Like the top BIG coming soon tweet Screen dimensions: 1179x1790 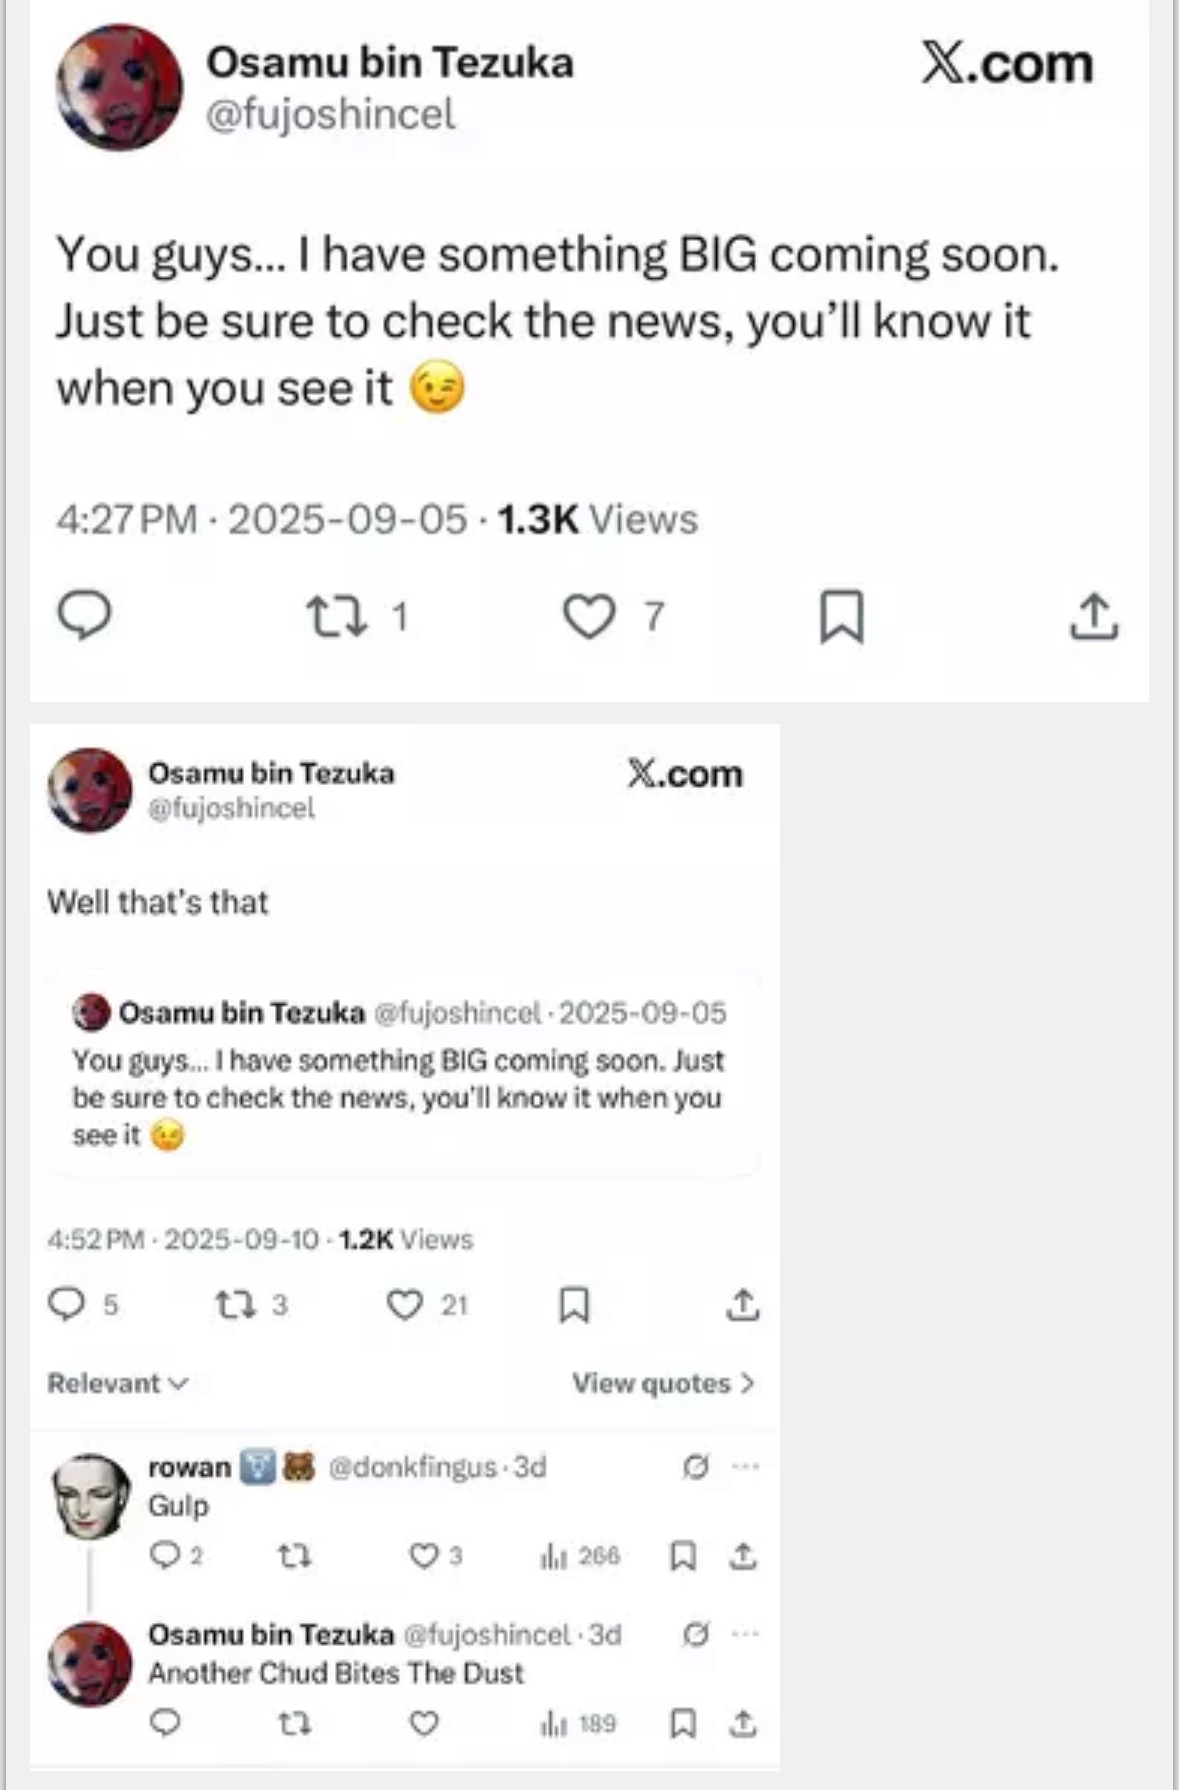click(589, 616)
